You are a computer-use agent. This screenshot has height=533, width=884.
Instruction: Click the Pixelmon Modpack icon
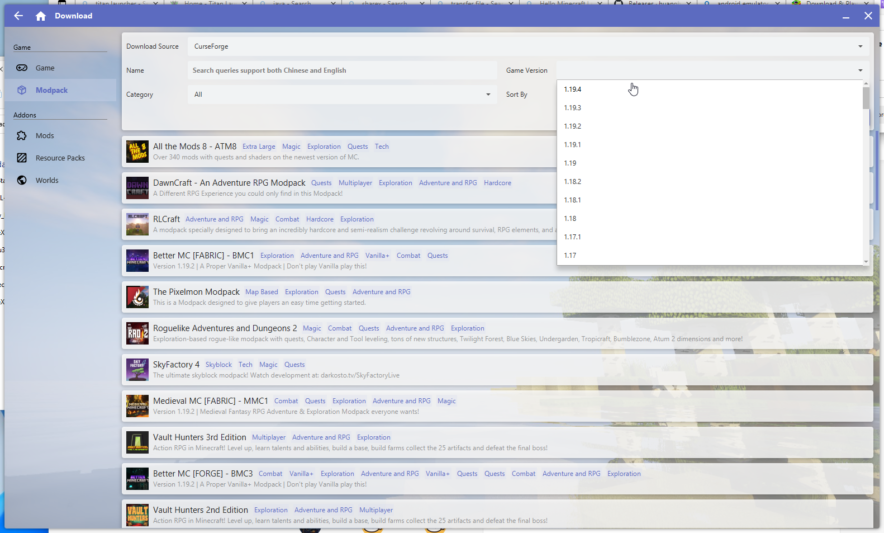pos(137,297)
